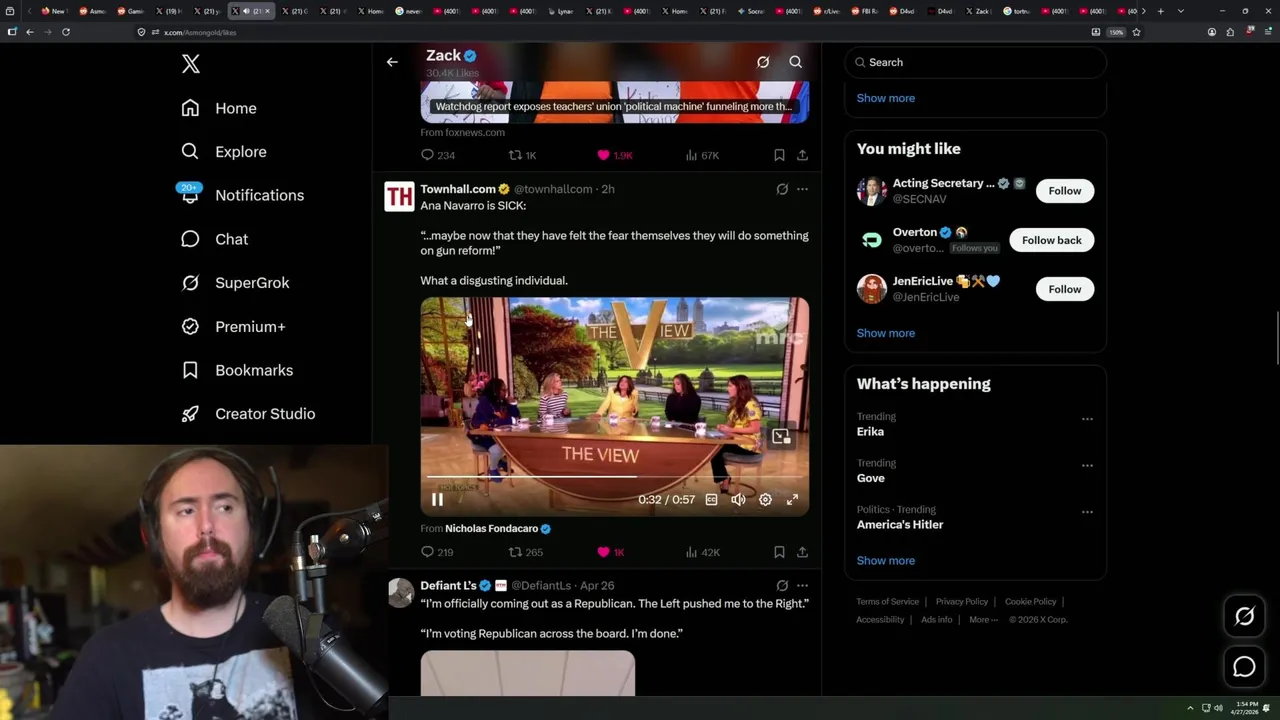The image size is (1280, 720).
Task: Expand the browser tab list dropdown
Action: coord(1181,11)
